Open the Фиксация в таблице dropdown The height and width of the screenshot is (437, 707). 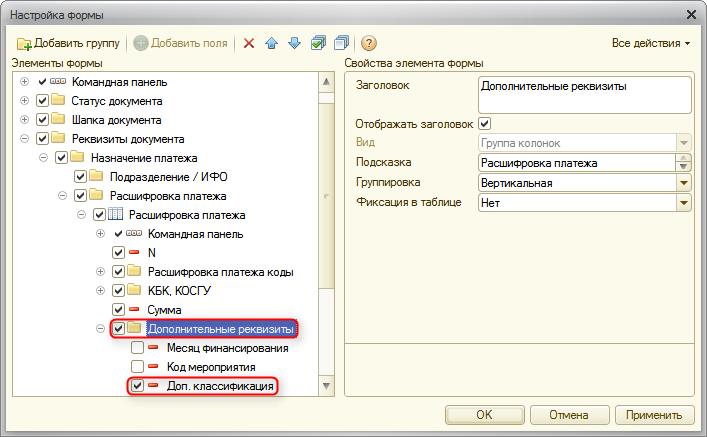[x=684, y=202]
